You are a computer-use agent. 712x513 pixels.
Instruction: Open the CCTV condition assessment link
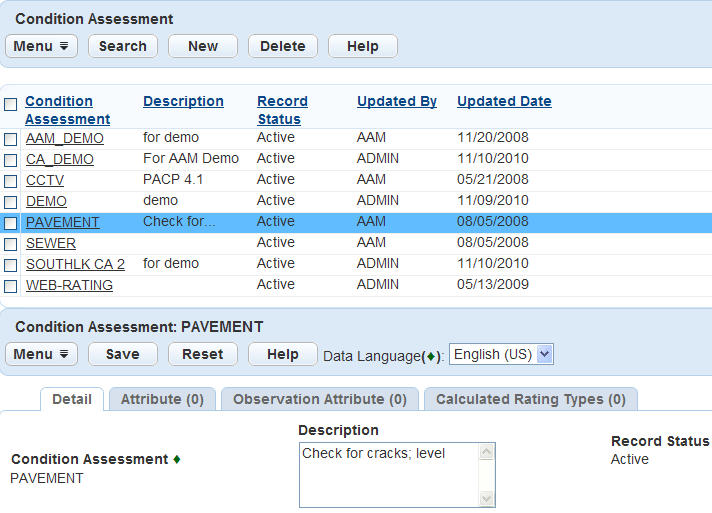45,180
